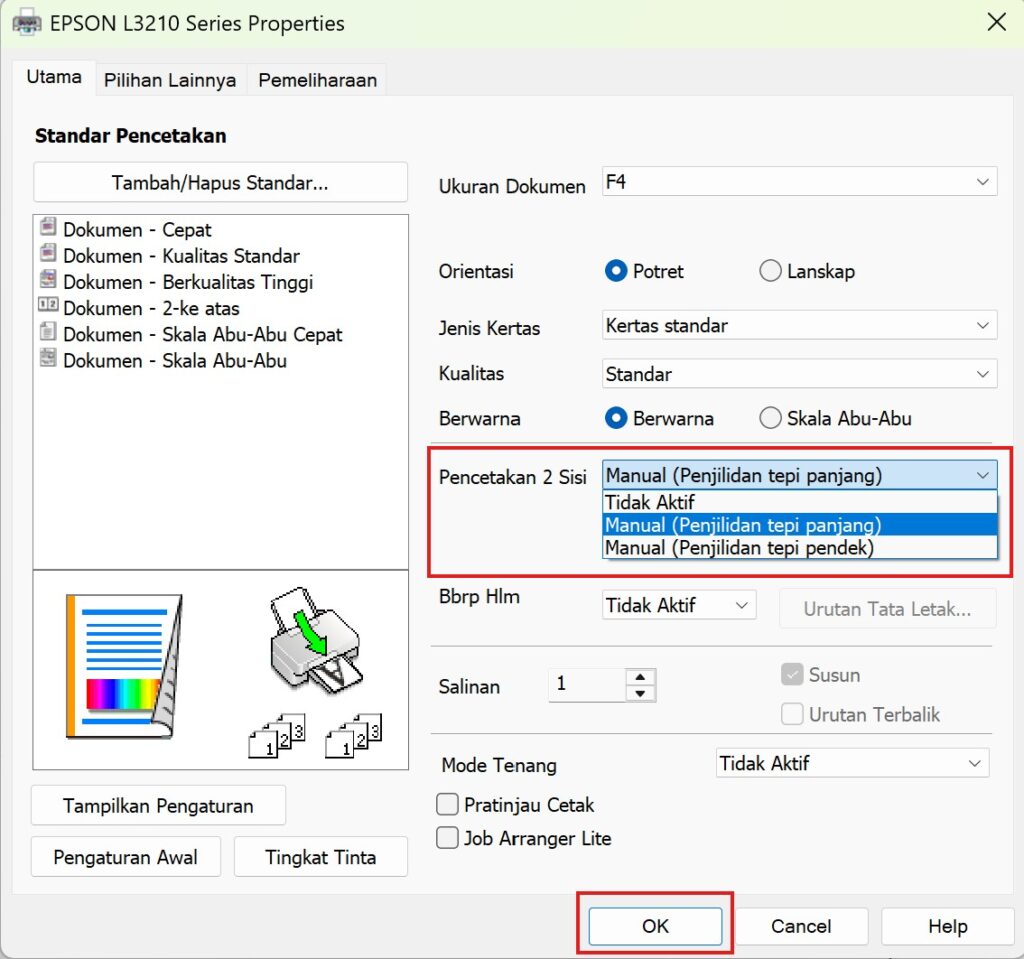Switch to the Pilihan Lainnya tab
The width and height of the screenshot is (1024, 959).
point(170,80)
